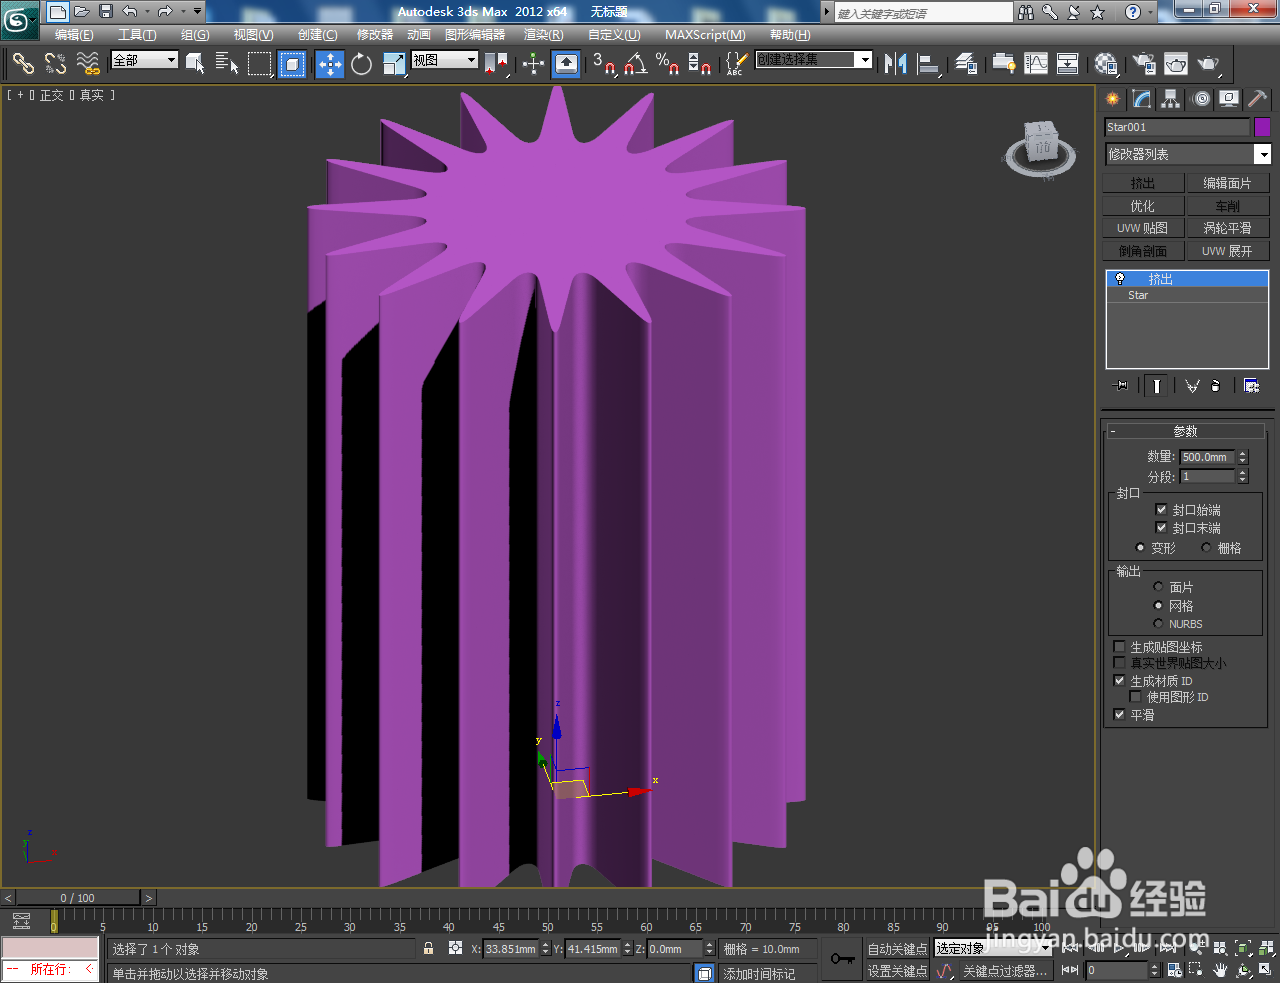Open the 全部 selection filter dropdown
Viewport: 1280px width, 983px height.
pyautogui.click(x=145, y=60)
